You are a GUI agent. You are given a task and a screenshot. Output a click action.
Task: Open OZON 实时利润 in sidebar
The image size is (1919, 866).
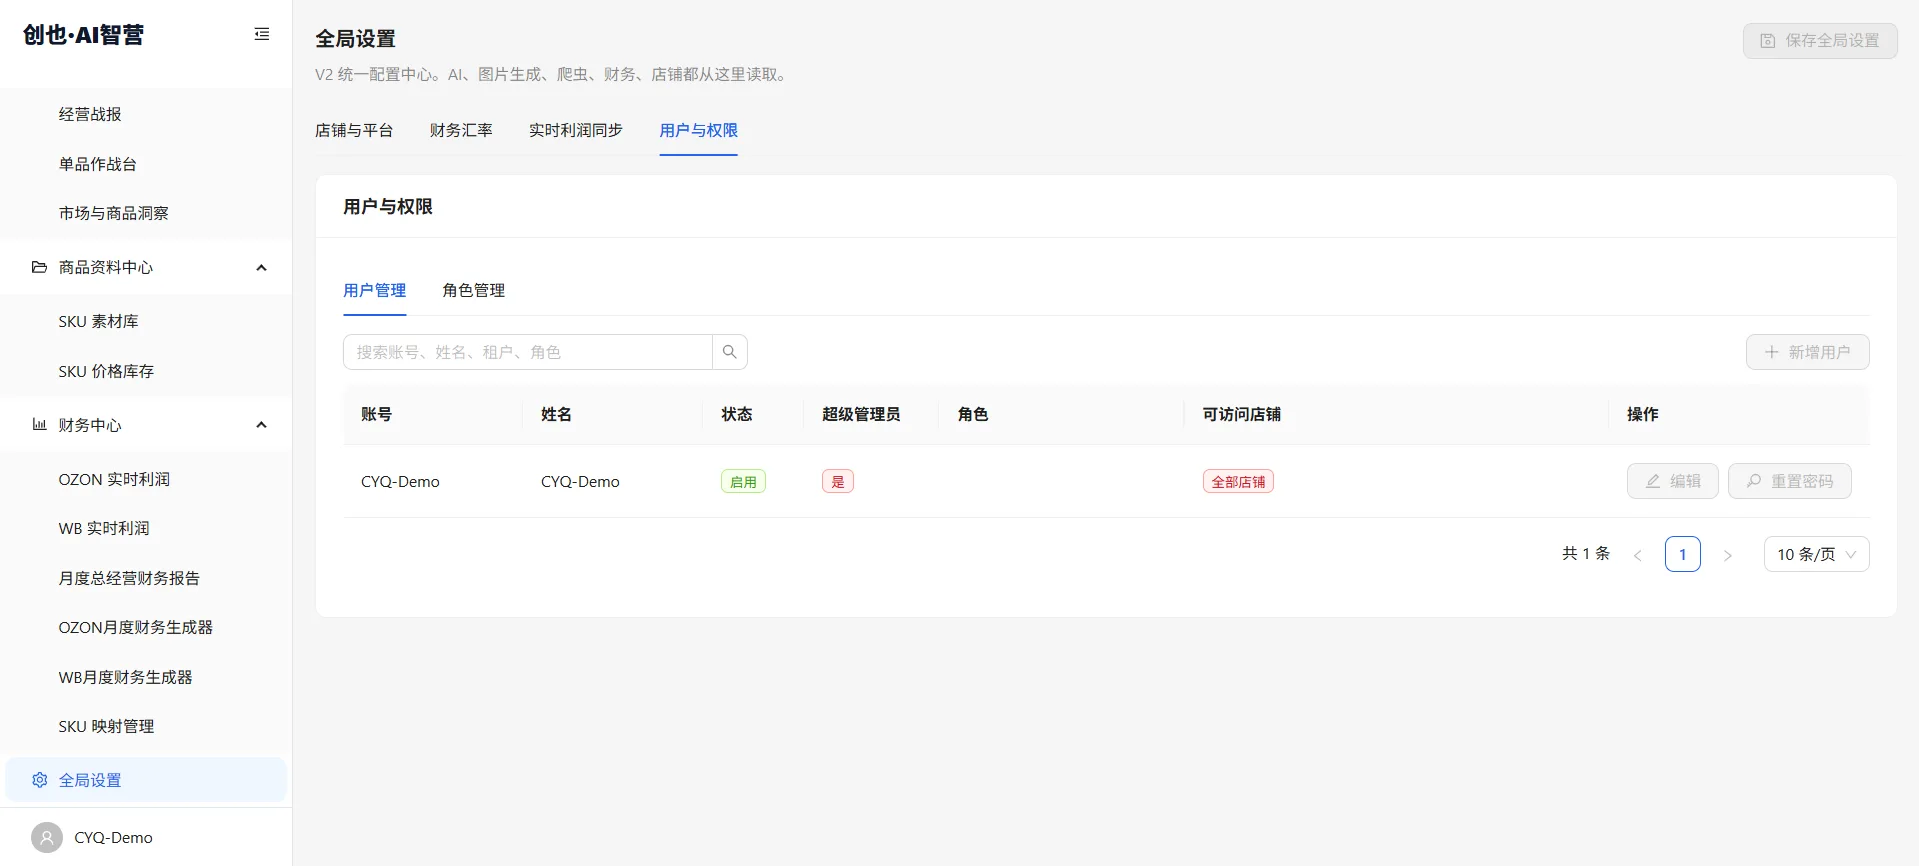(x=146, y=479)
